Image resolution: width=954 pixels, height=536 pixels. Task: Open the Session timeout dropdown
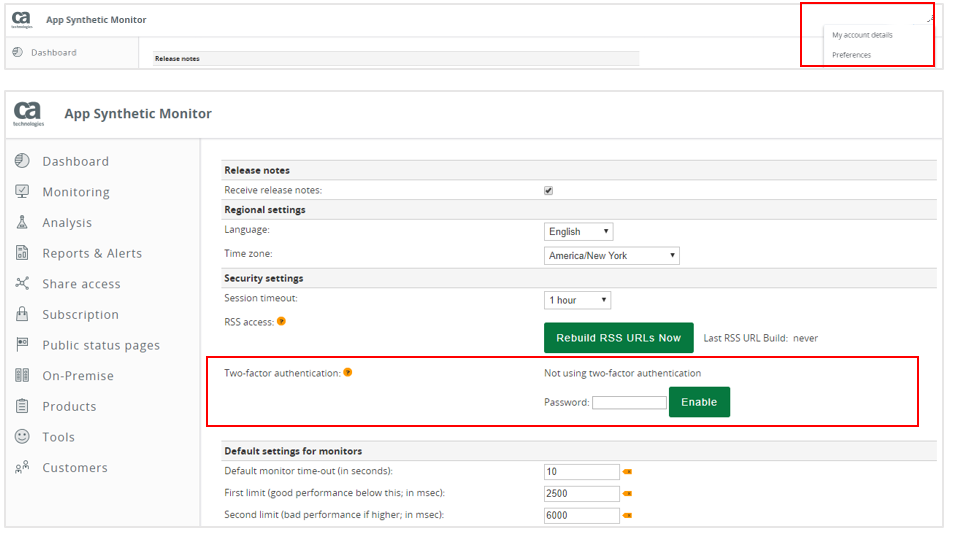click(x=577, y=300)
